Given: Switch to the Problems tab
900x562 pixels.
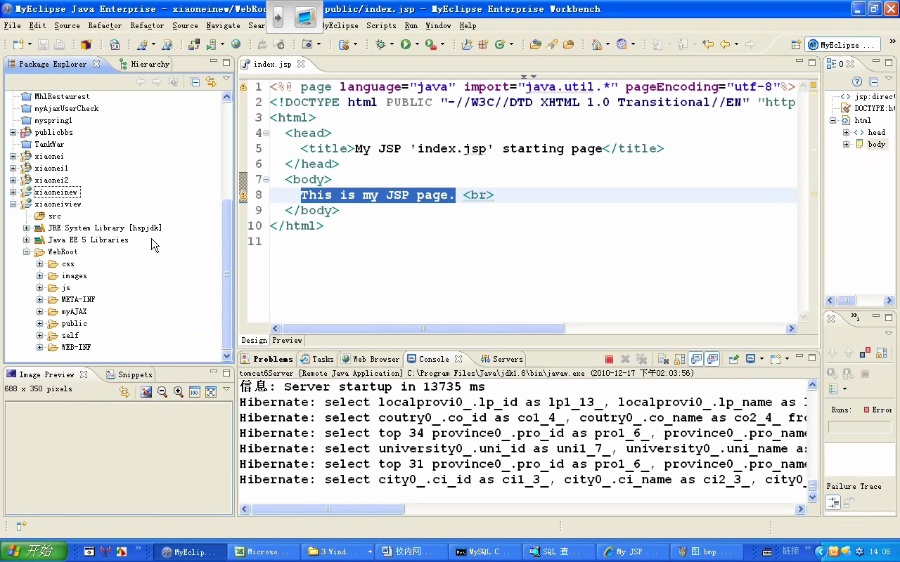Looking at the screenshot, I should (x=267, y=359).
